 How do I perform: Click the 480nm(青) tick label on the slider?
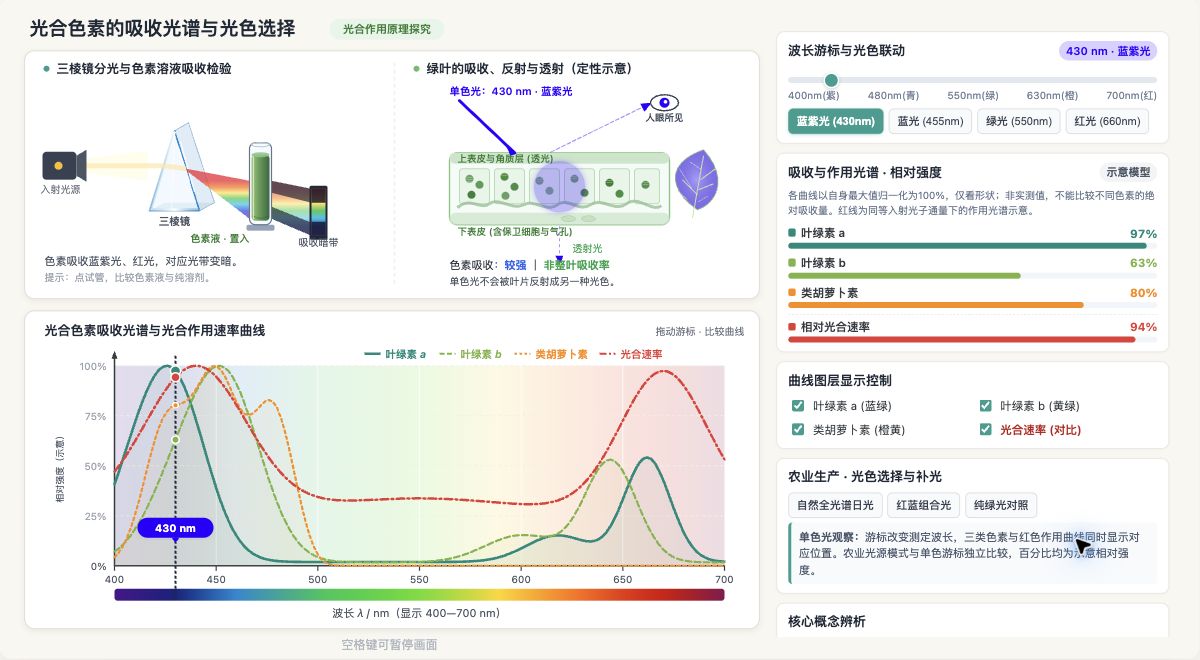point(894,96)
